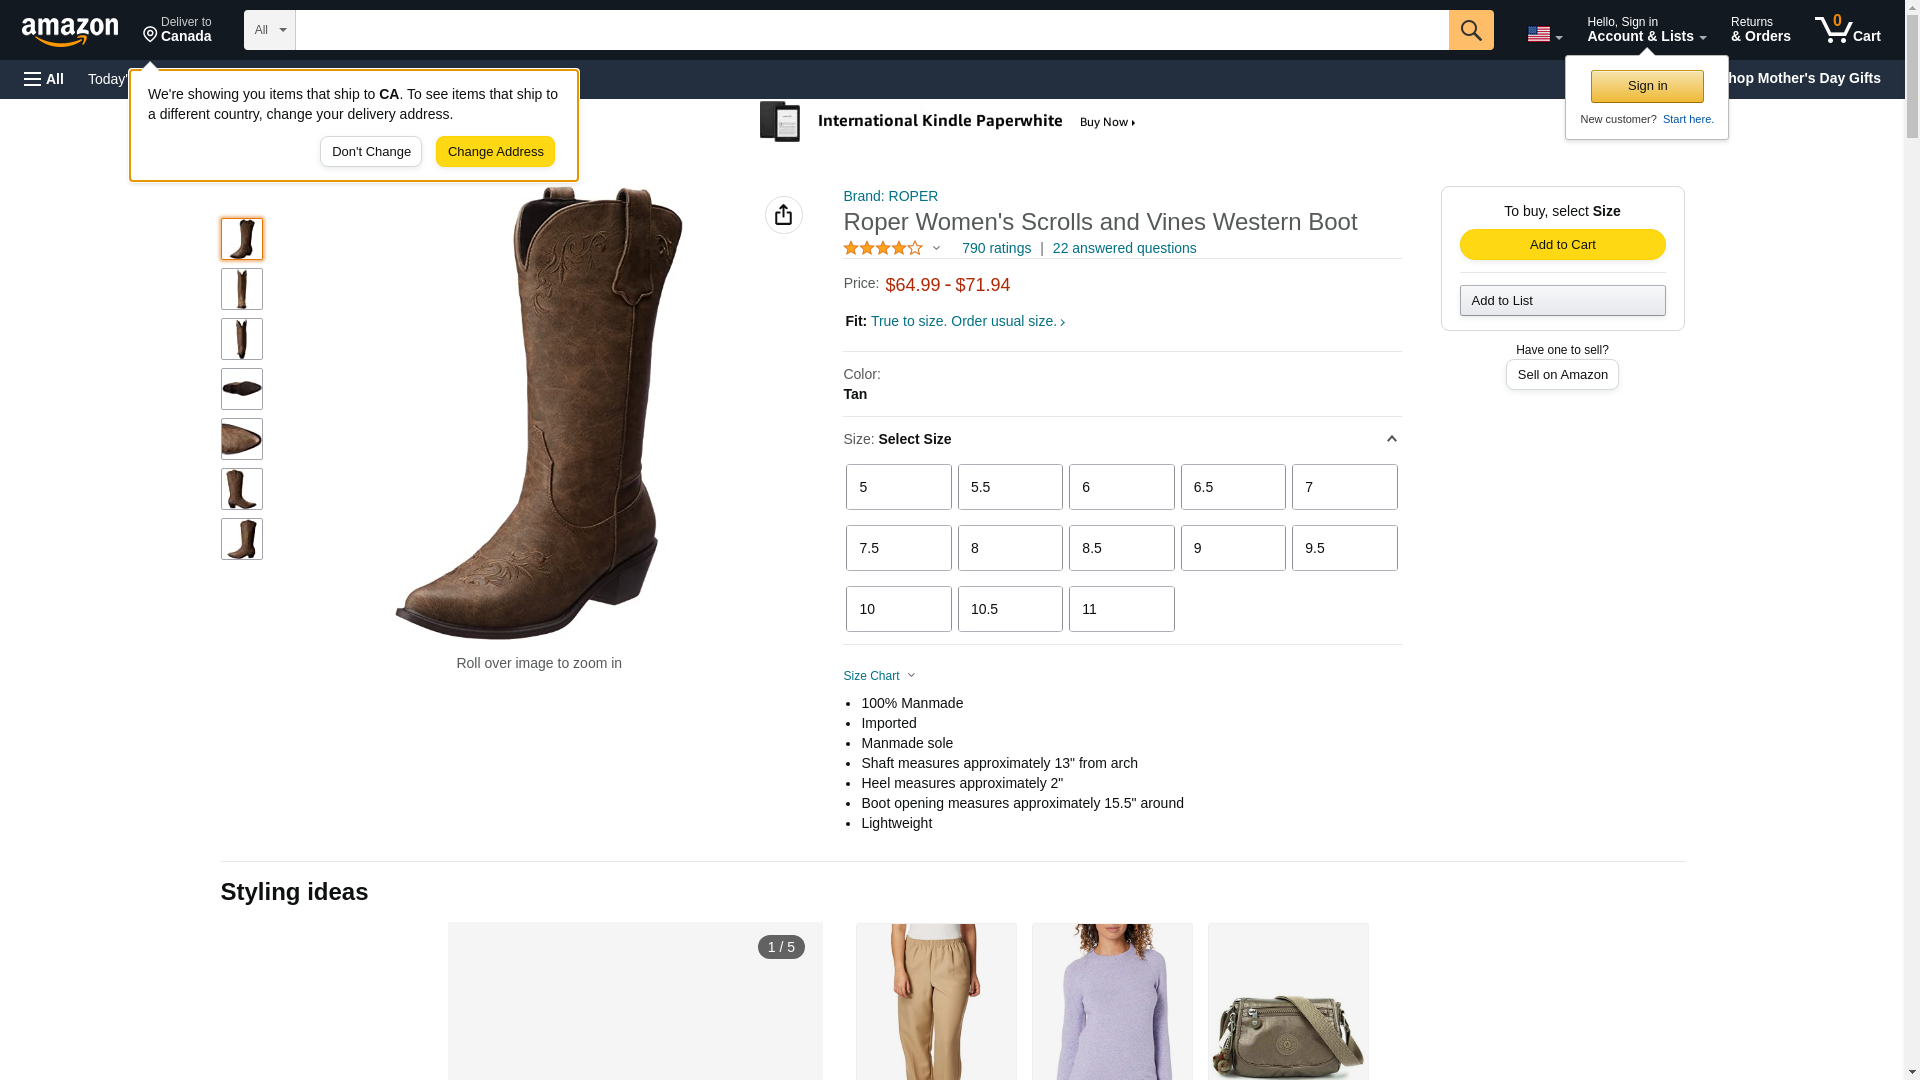Choose size 9 button

point(1232,548)
